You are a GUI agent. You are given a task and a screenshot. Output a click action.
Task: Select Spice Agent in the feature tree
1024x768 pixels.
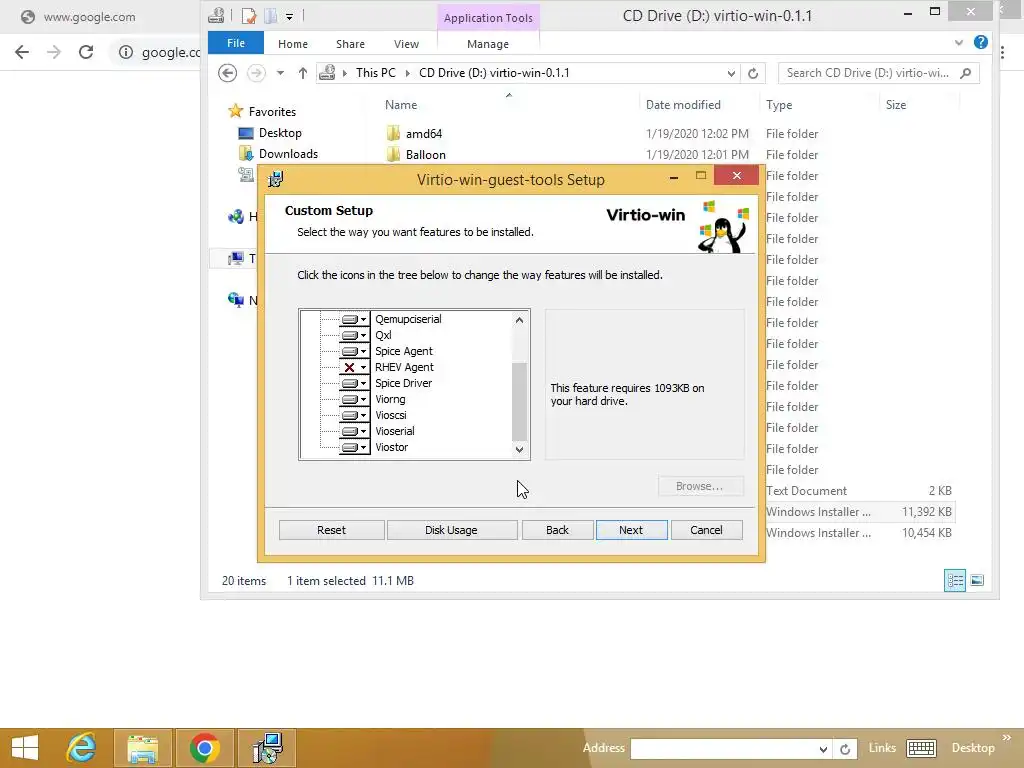click(x=404, y=351)
